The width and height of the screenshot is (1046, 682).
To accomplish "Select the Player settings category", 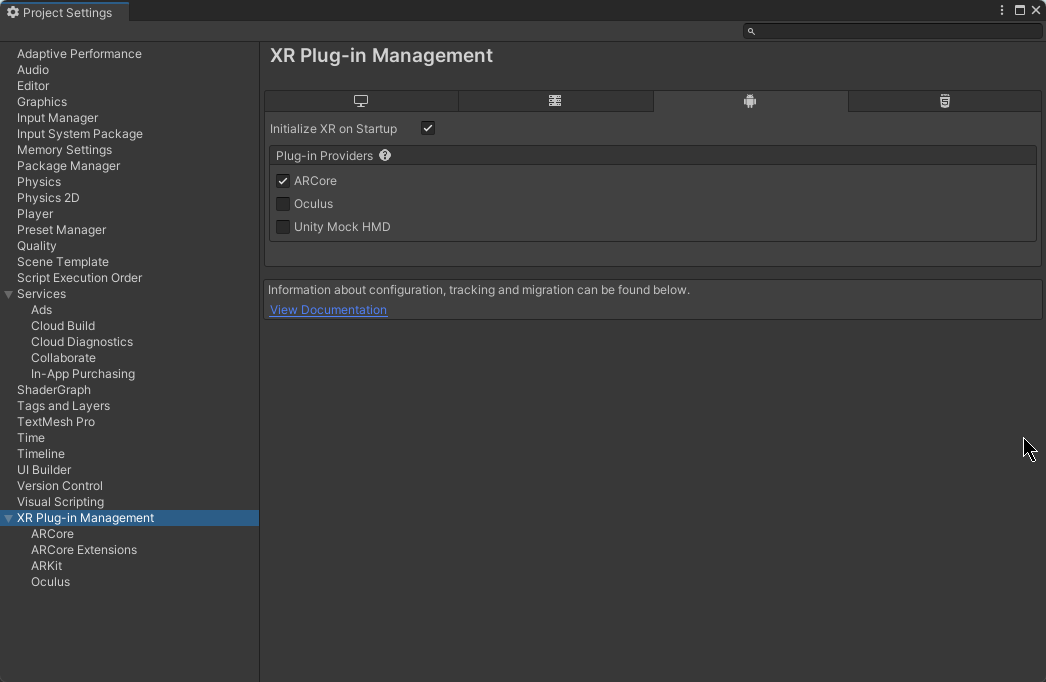I will 35,214.
